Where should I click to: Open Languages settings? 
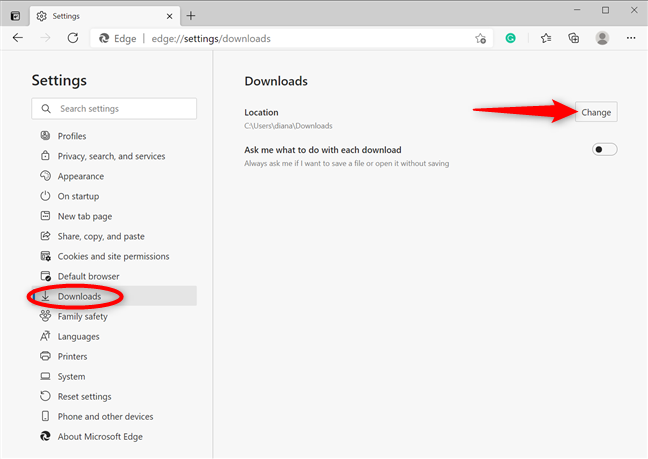114,336
